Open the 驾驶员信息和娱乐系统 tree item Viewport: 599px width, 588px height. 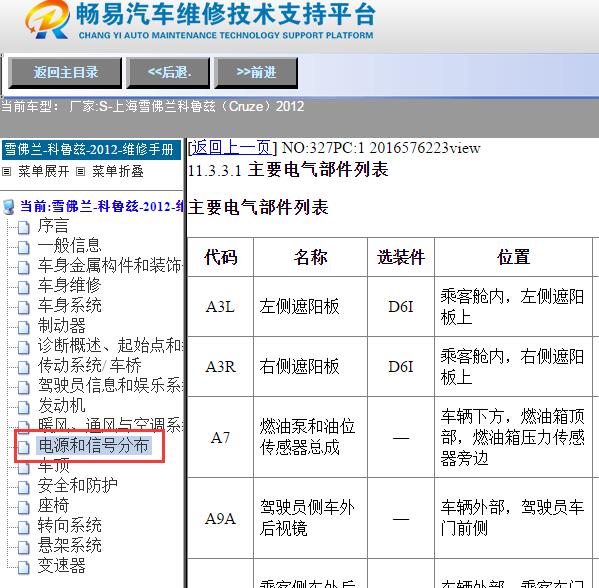pyautogui.click(x=110, y=385)
